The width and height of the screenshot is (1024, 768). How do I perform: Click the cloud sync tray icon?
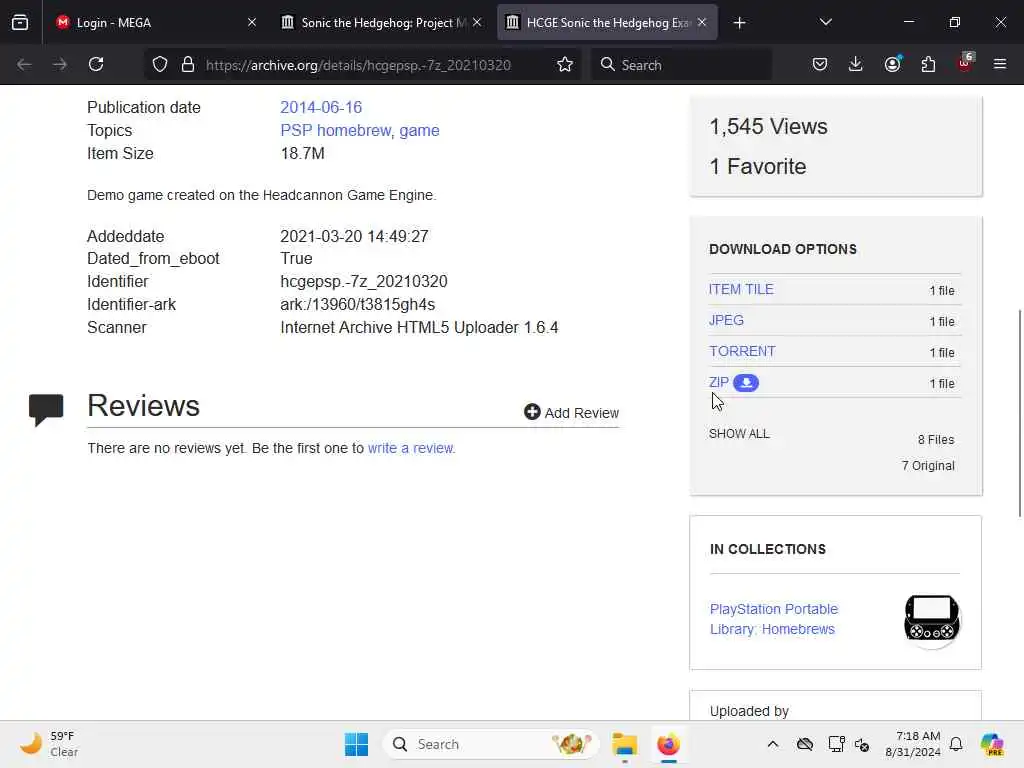(x=805, y=744)
